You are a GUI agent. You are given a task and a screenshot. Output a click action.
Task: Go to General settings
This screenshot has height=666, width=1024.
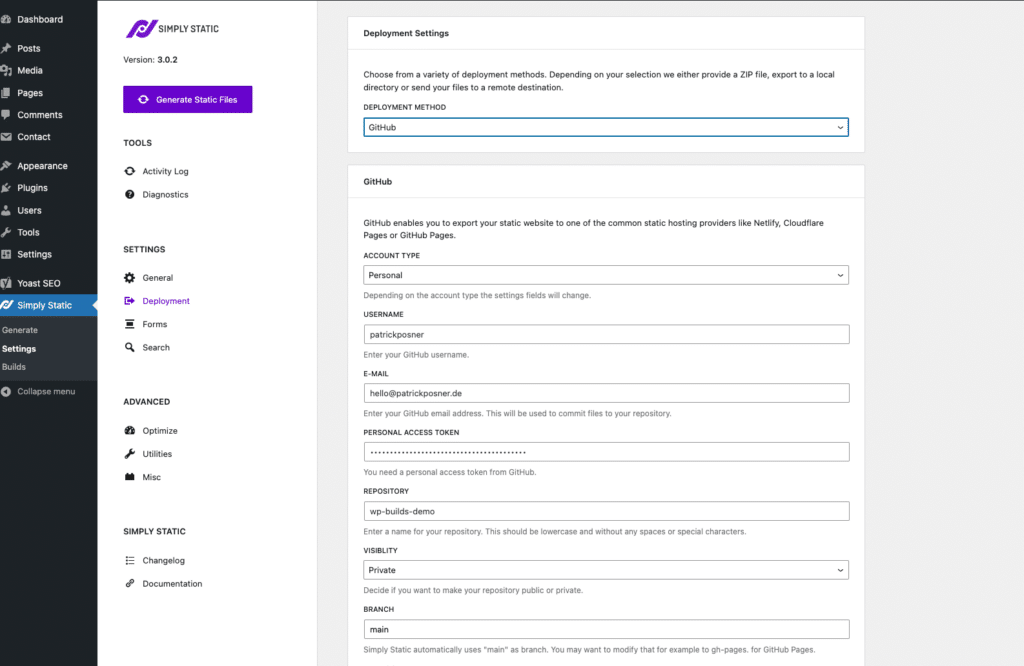click(157, 278)
